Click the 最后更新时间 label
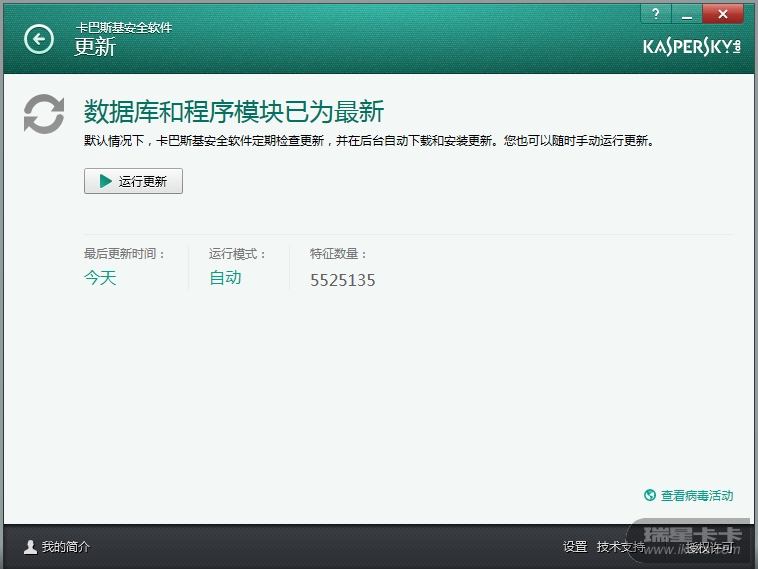 pyautogui.click(x=124, y=254)
